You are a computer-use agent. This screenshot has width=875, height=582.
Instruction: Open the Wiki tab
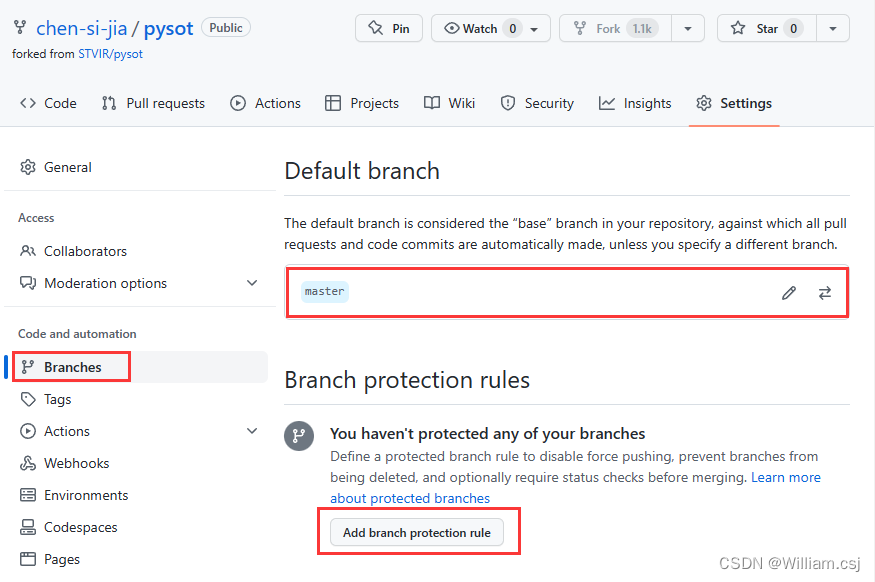(450, 103)
